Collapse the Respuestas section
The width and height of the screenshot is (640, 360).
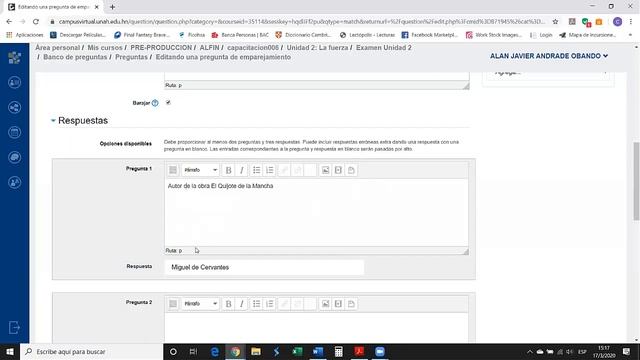53,120
